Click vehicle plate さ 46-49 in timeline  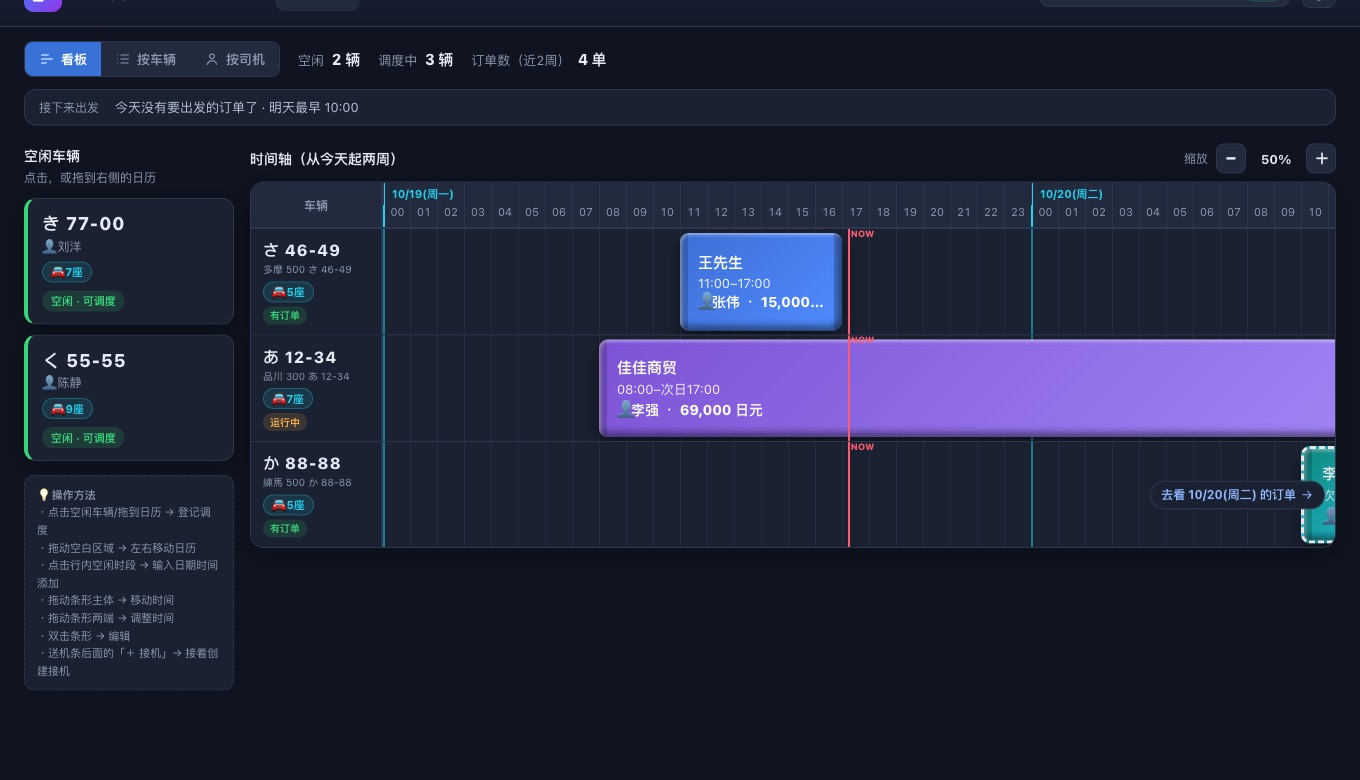[302, 250]
